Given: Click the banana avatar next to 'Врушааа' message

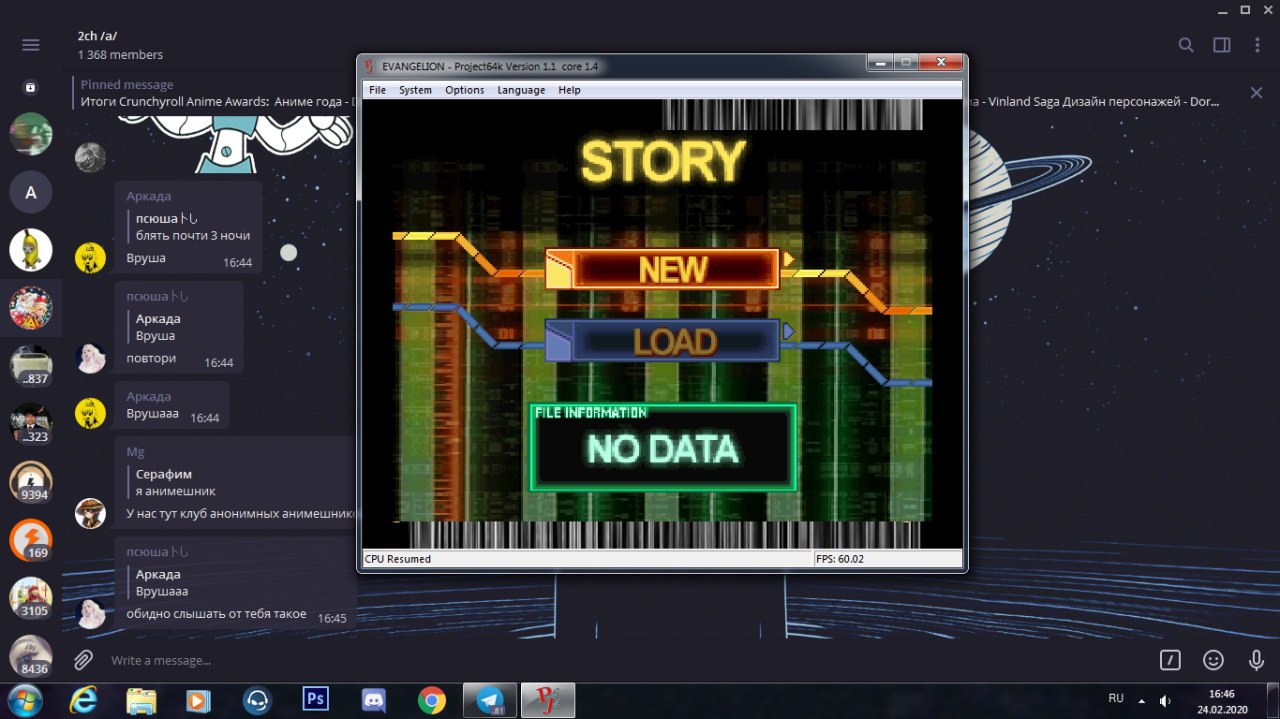Looking at the screenshot, I should click(90, 413).
